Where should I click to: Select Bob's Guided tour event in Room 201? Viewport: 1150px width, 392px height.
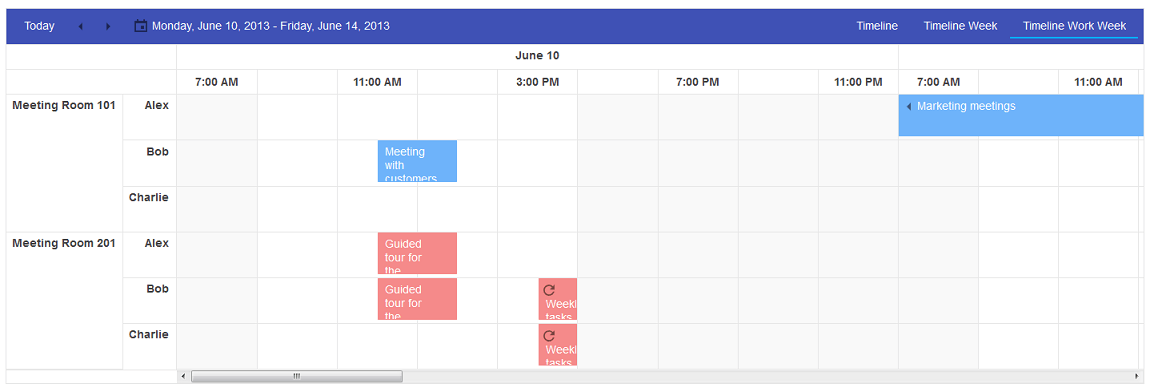(417, 299)
